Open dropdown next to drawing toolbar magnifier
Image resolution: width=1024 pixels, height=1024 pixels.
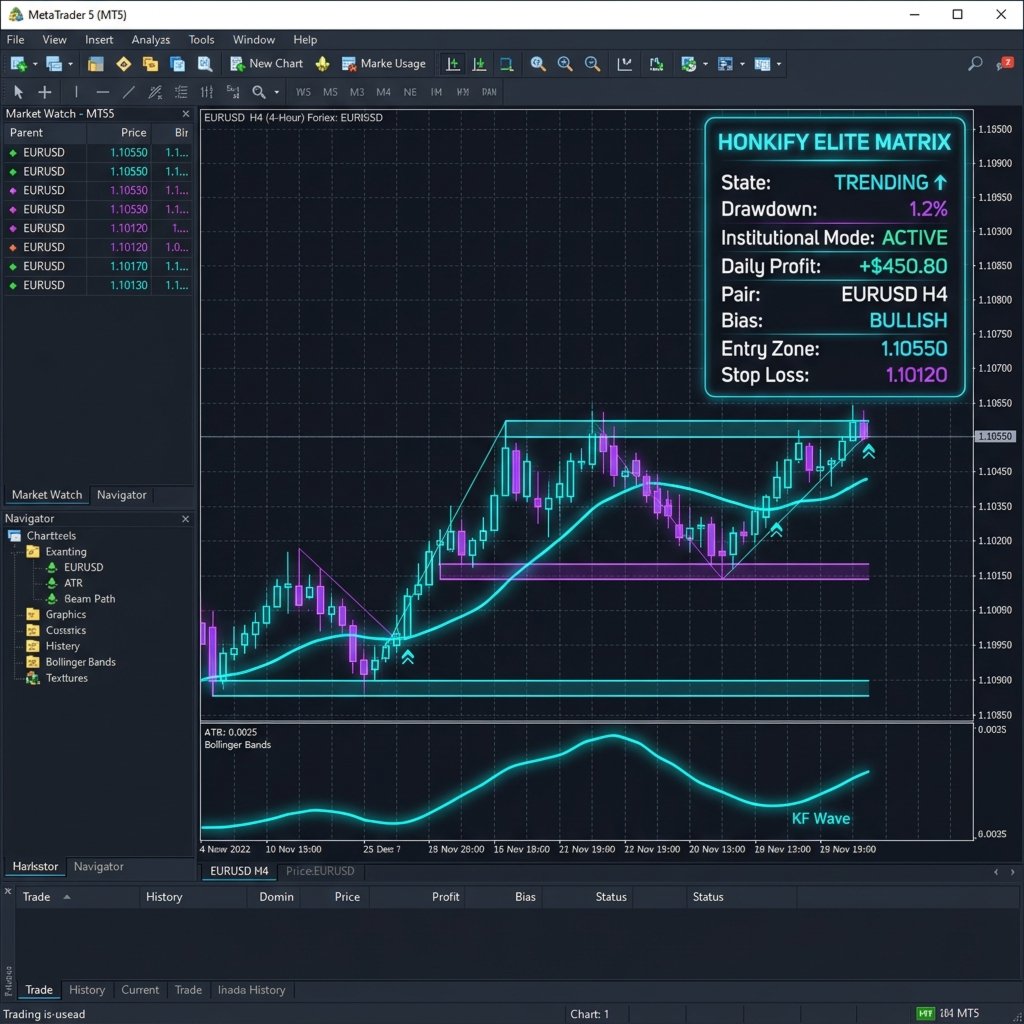(x=277, y=92)
